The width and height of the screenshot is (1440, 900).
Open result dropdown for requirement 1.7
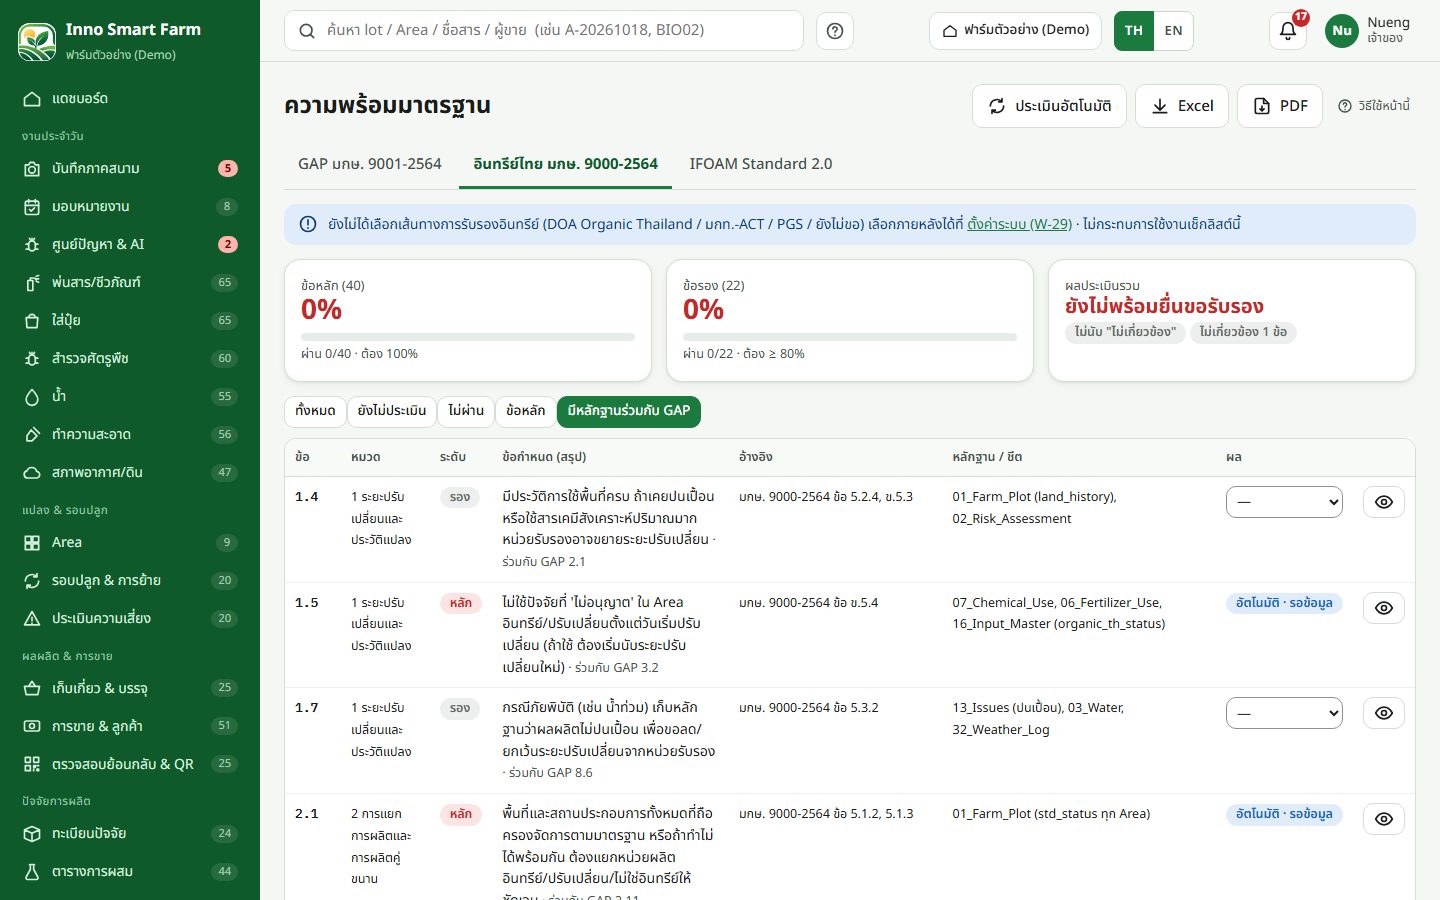point(1284,713)
